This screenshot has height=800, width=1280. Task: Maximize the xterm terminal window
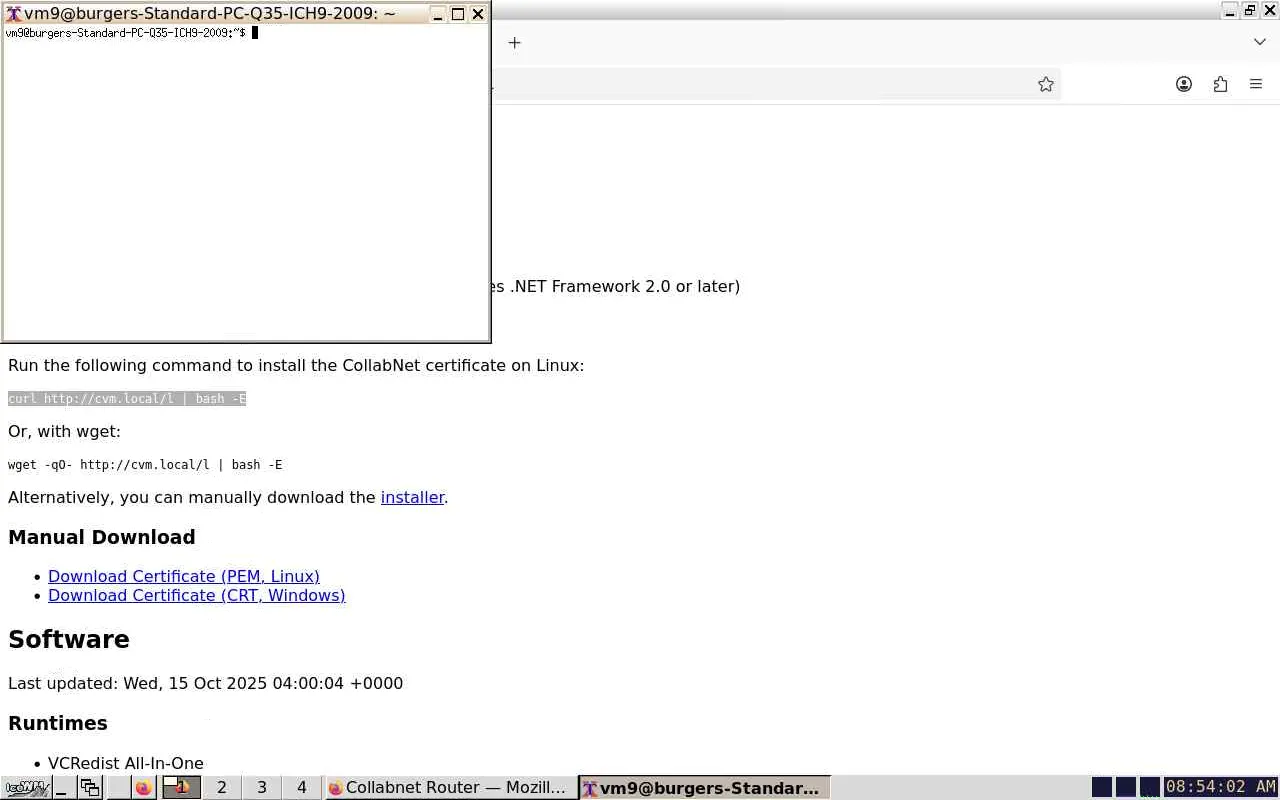[x=458, y=14]
